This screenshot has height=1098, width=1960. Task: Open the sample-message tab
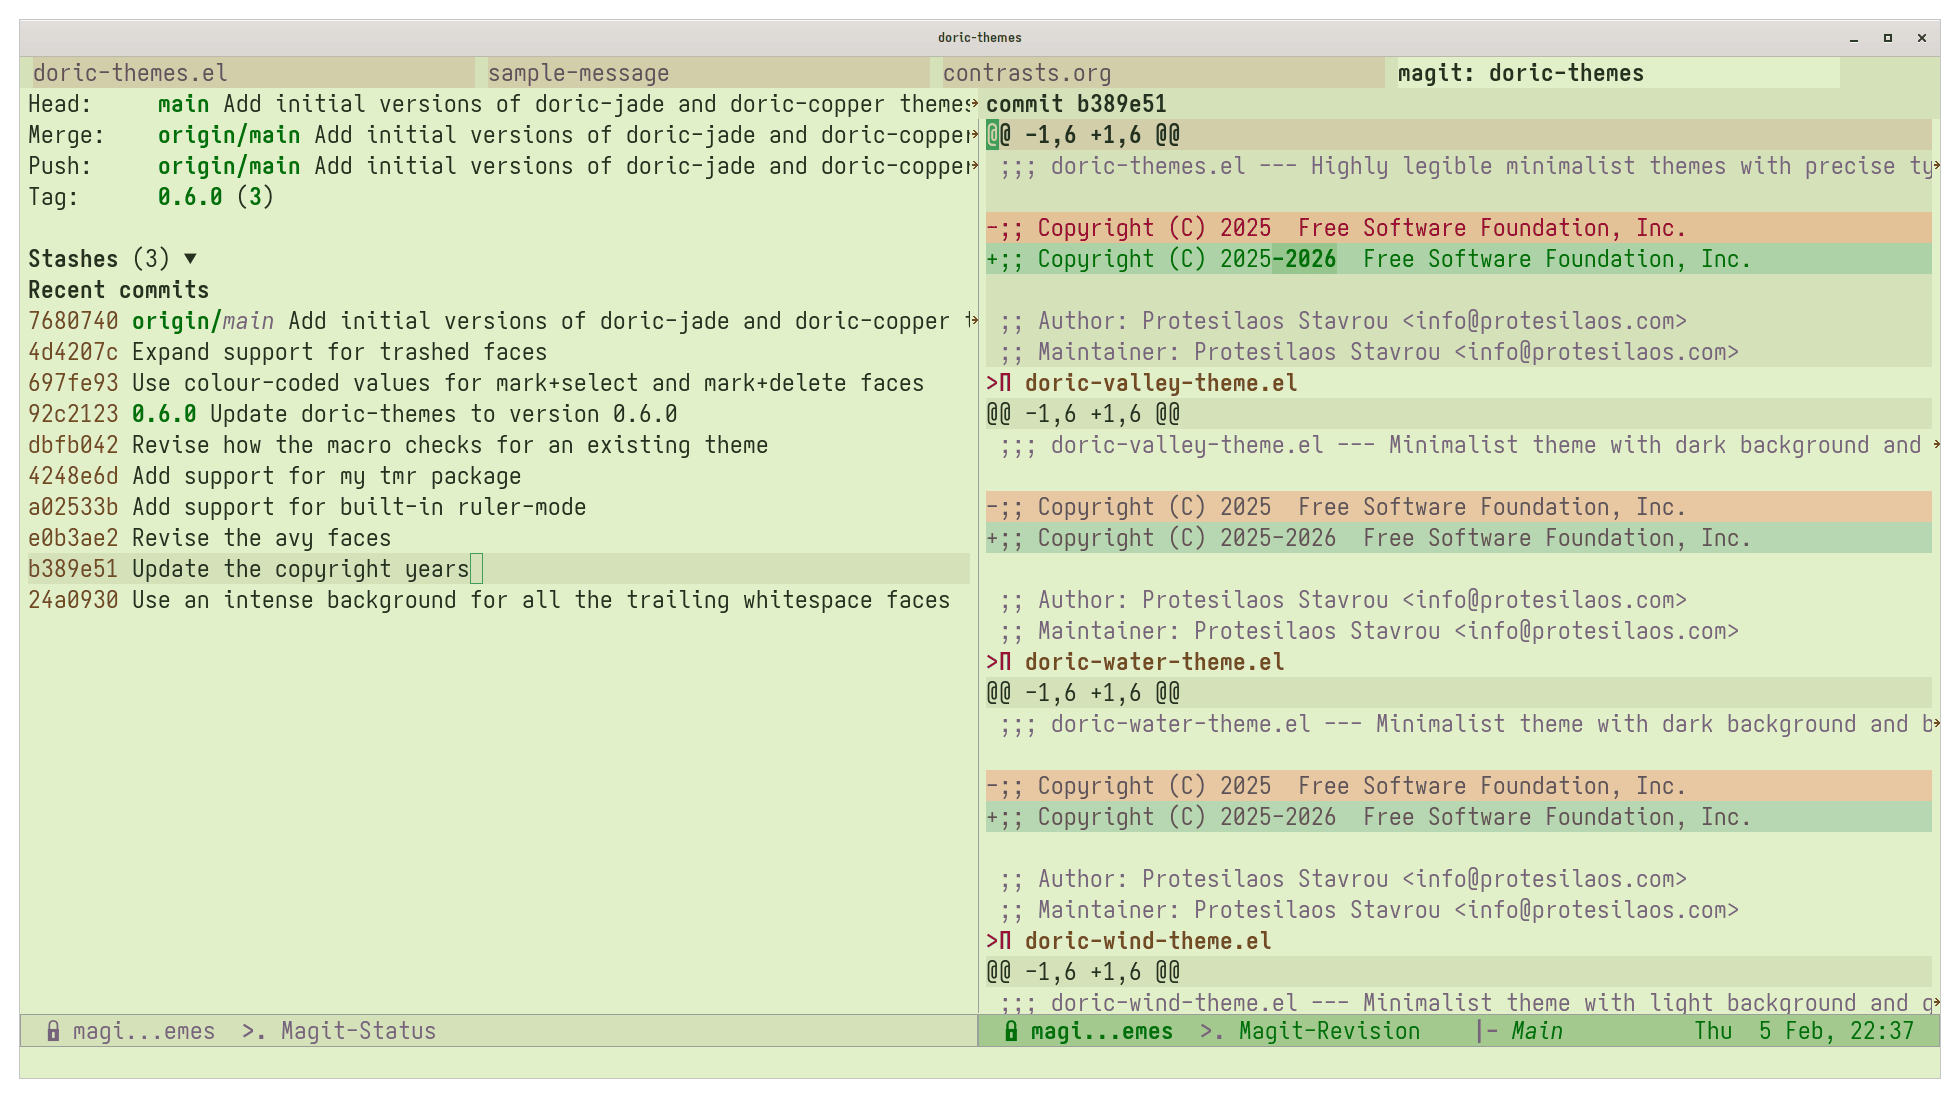578,73
